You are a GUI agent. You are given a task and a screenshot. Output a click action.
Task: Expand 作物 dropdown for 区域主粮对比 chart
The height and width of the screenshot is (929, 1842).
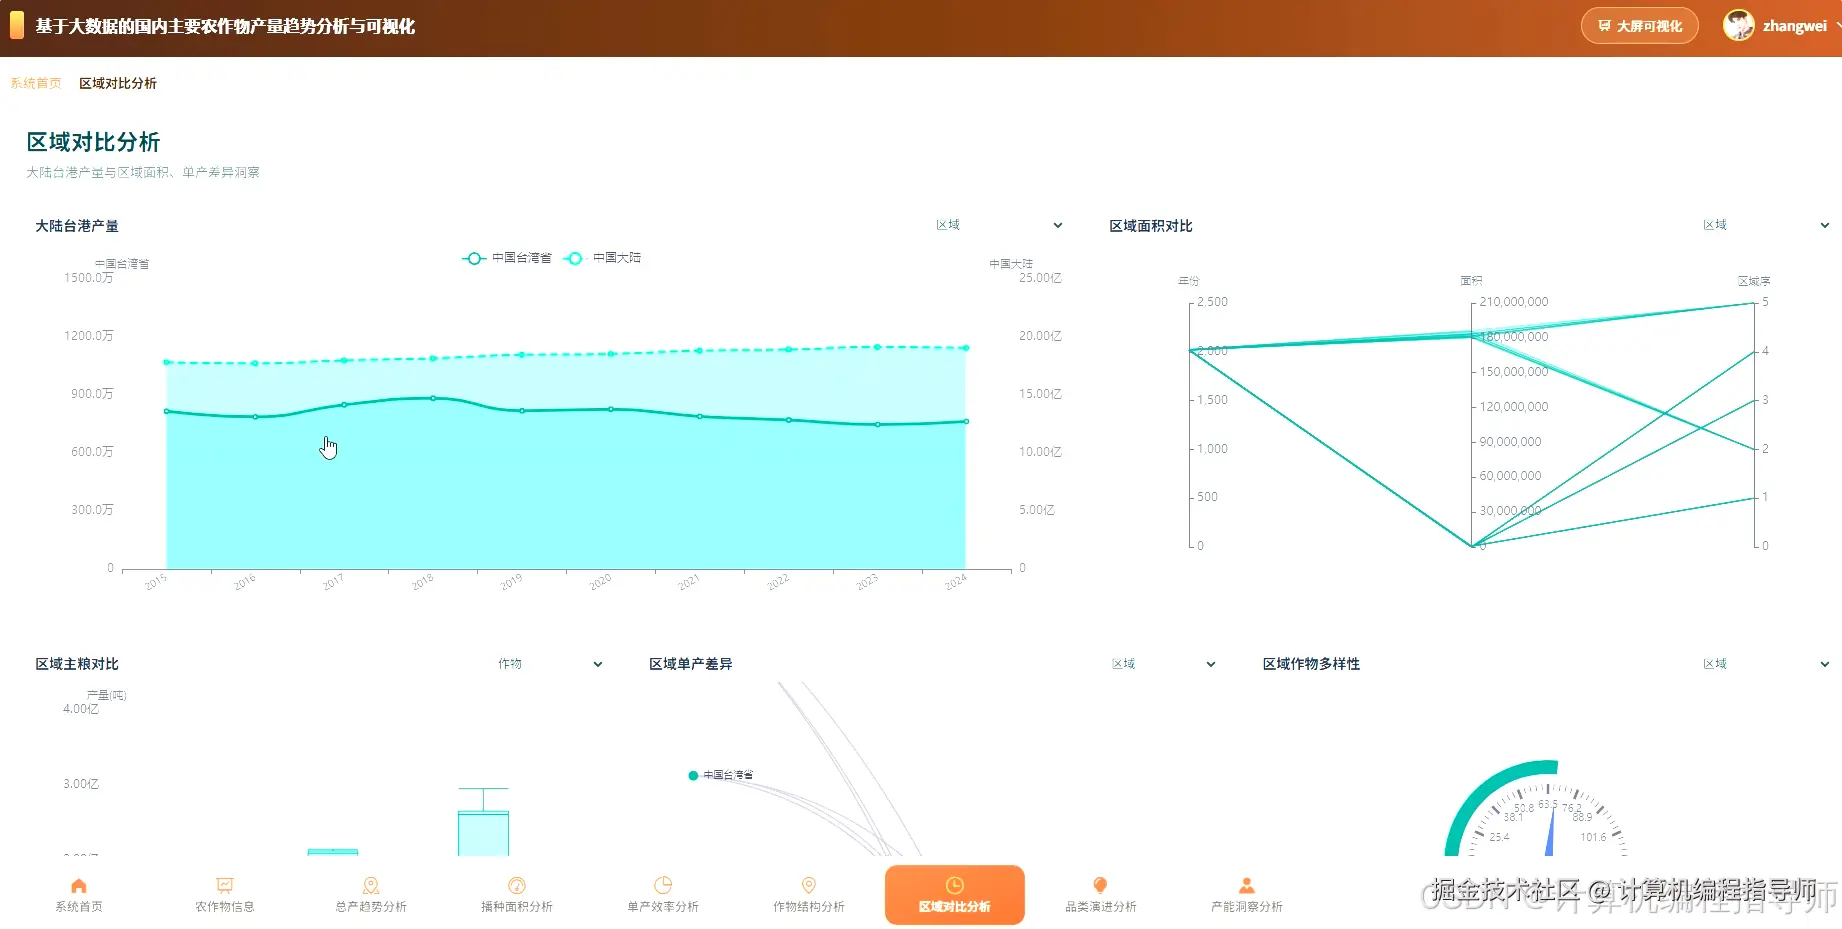[550, 664]
